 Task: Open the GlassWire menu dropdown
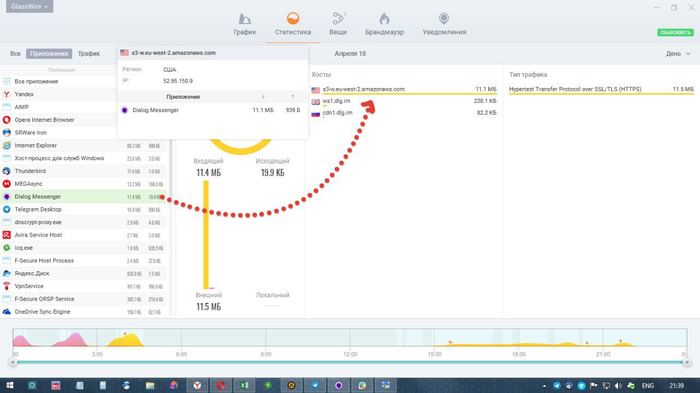click(29, 6)
